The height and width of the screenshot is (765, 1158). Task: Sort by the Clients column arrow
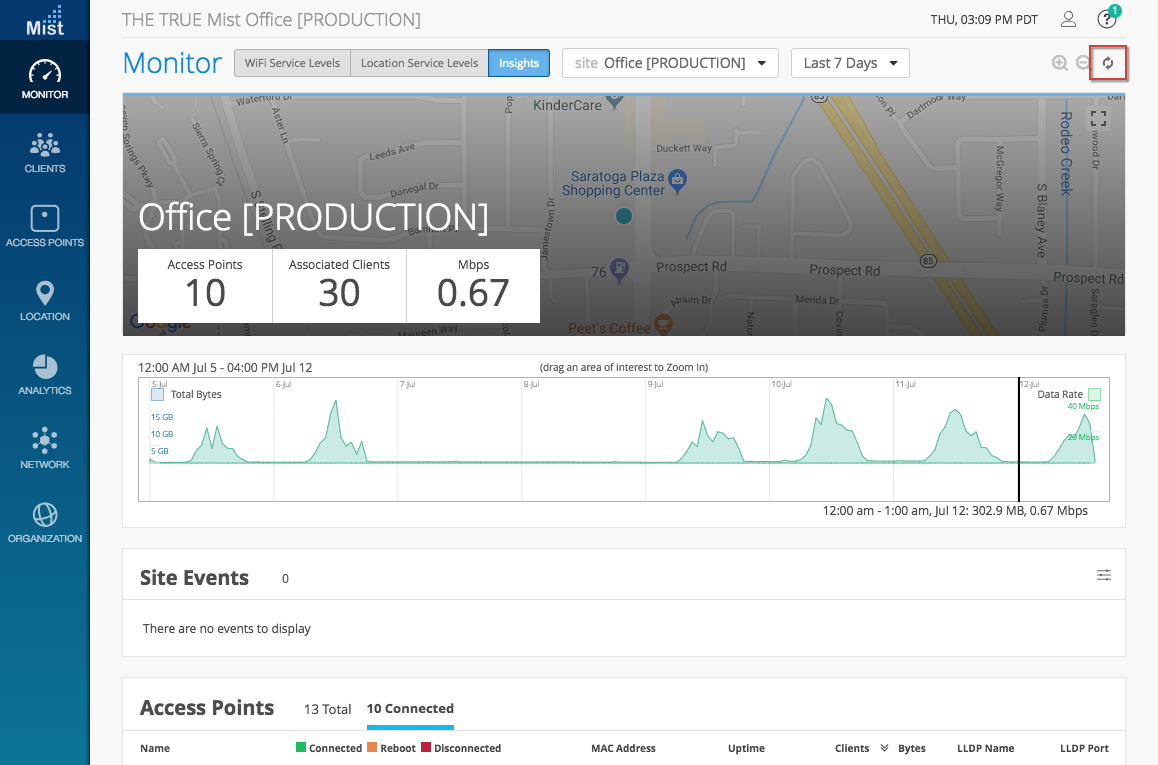(884, 748)
